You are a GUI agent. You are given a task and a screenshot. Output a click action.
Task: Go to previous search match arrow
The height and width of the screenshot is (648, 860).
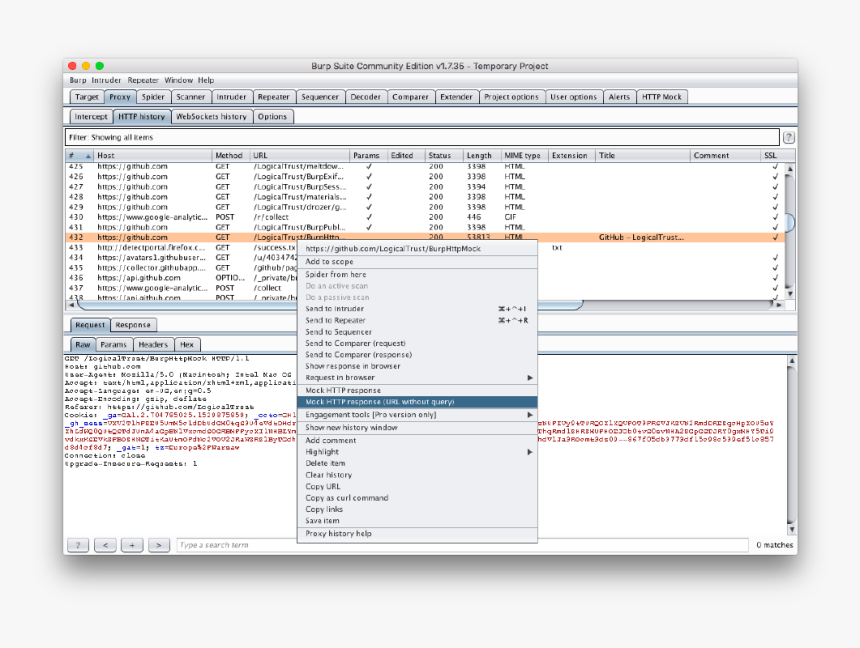(x=105, y=545)
